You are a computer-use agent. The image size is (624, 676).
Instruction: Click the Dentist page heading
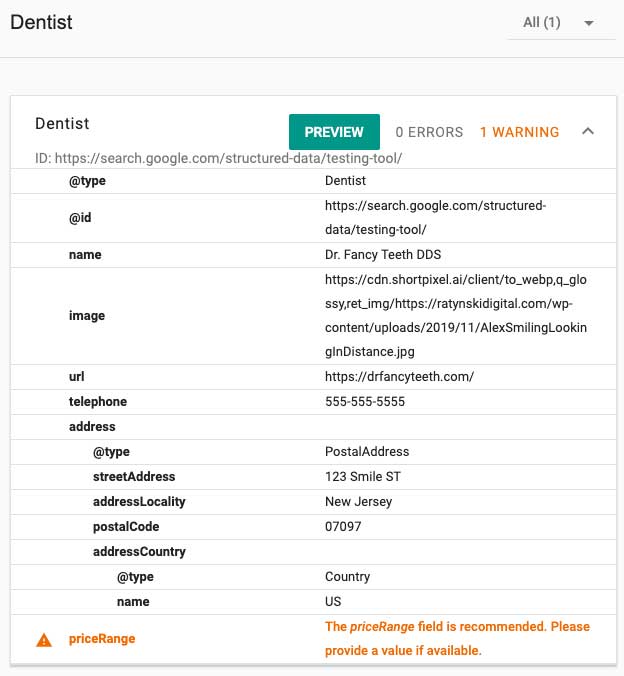(x=41, y=22)
